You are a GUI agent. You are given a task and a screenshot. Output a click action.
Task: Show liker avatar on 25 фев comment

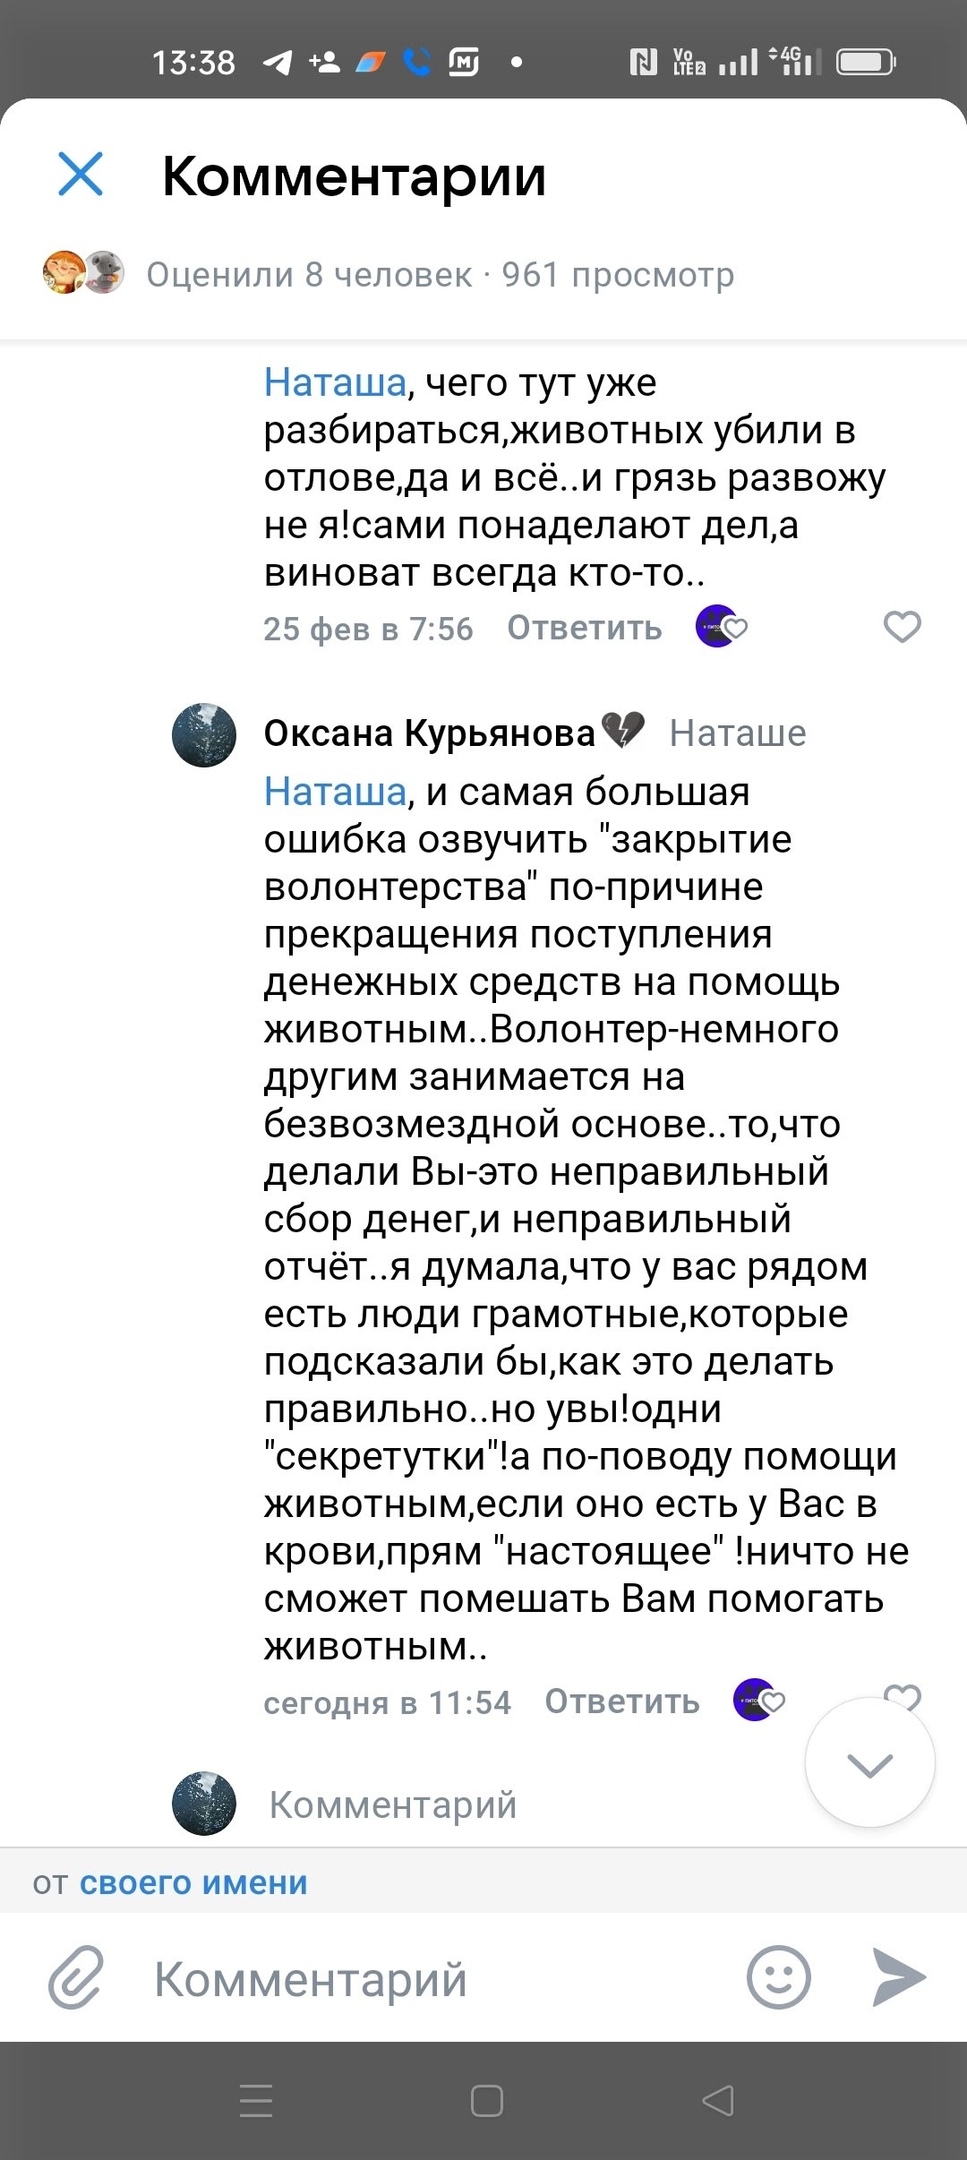click(716, 627)
